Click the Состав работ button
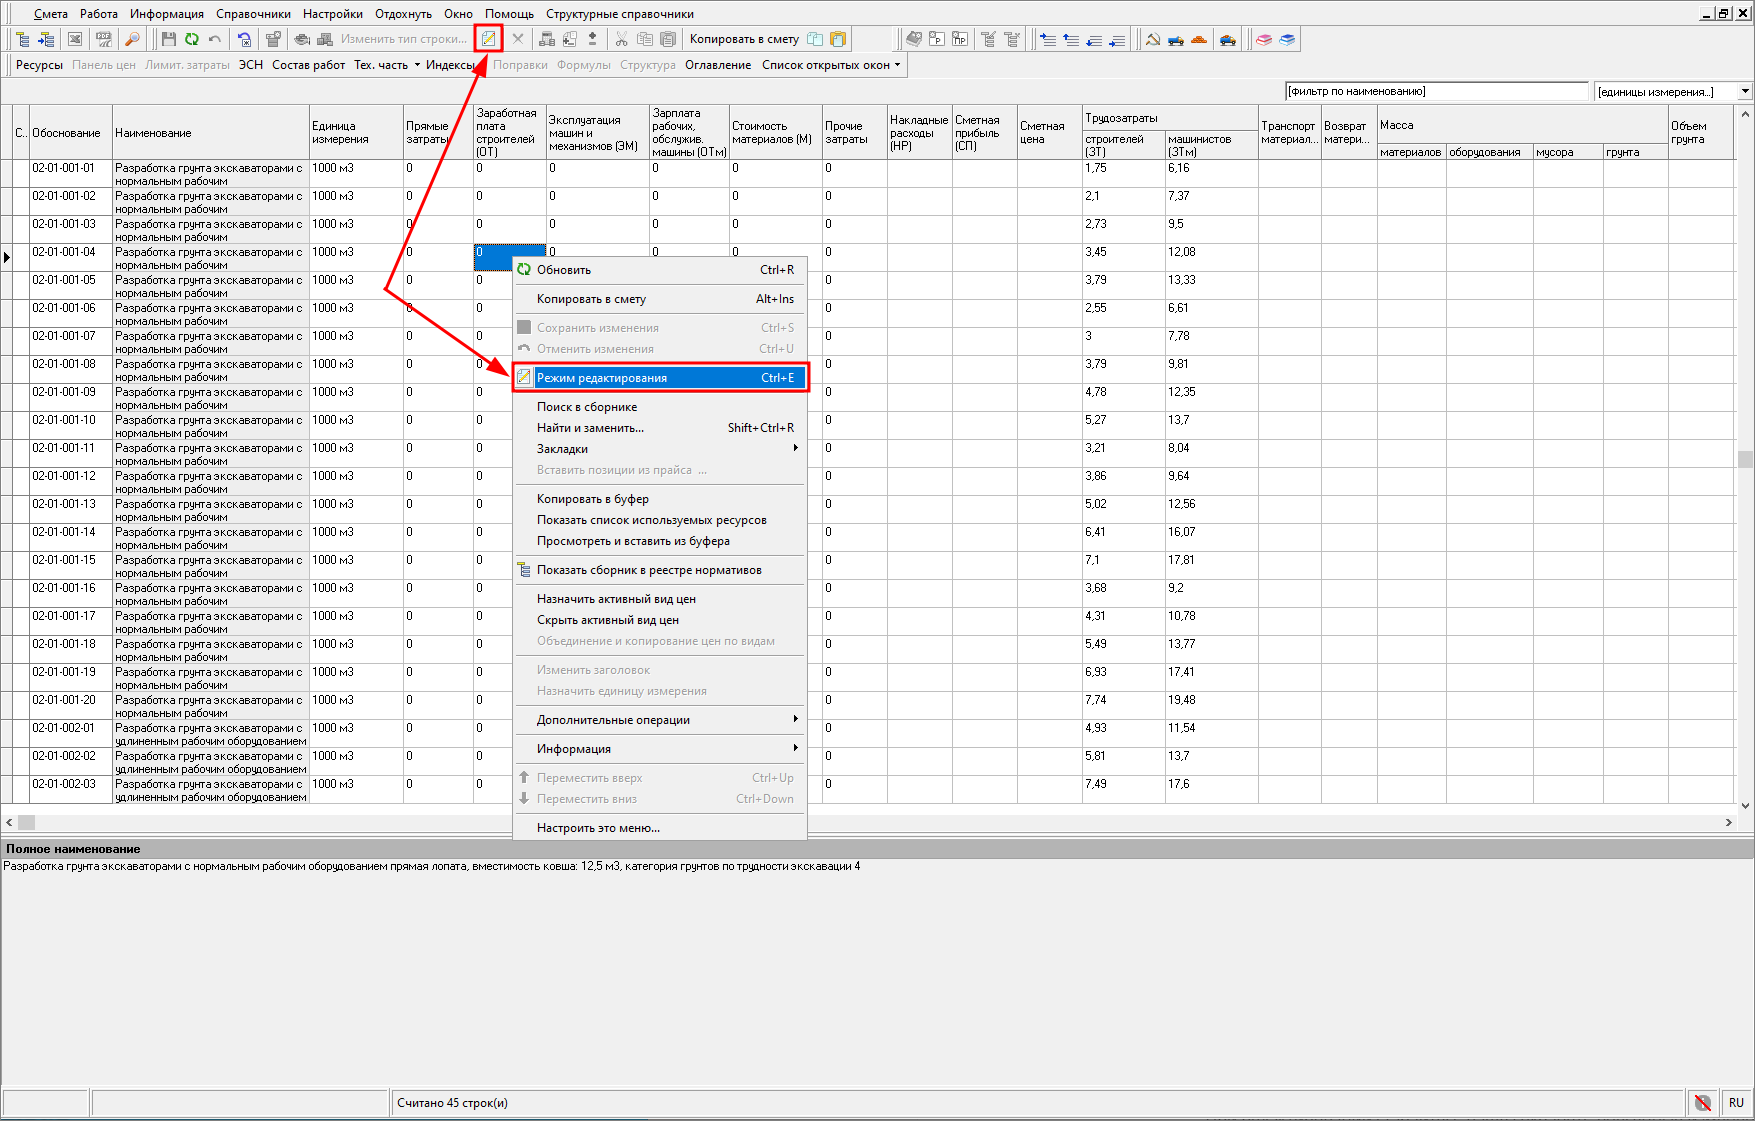 click(308, 65)
